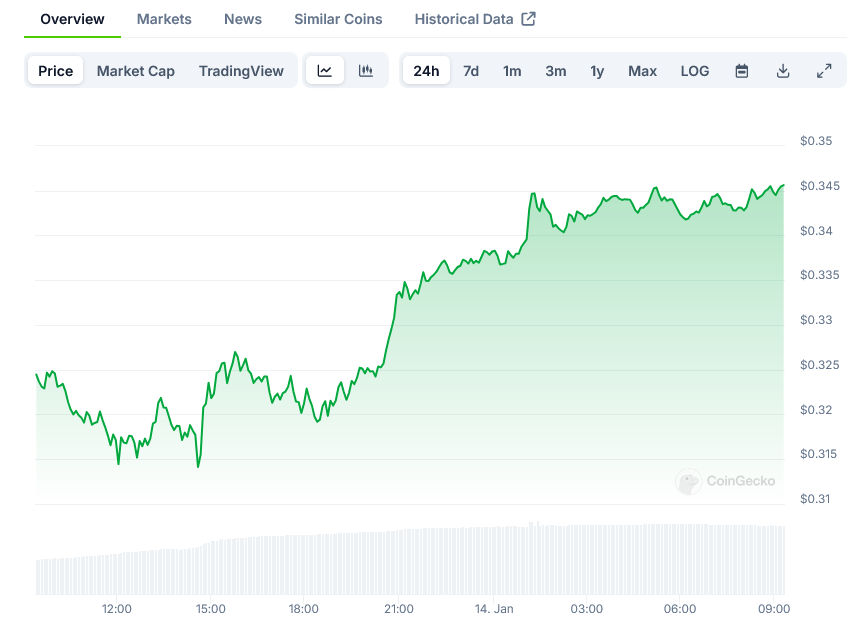Viewport: 847px width, 627px height.
Task: Select the Price chart mode
Action: [x=56, y=71]
